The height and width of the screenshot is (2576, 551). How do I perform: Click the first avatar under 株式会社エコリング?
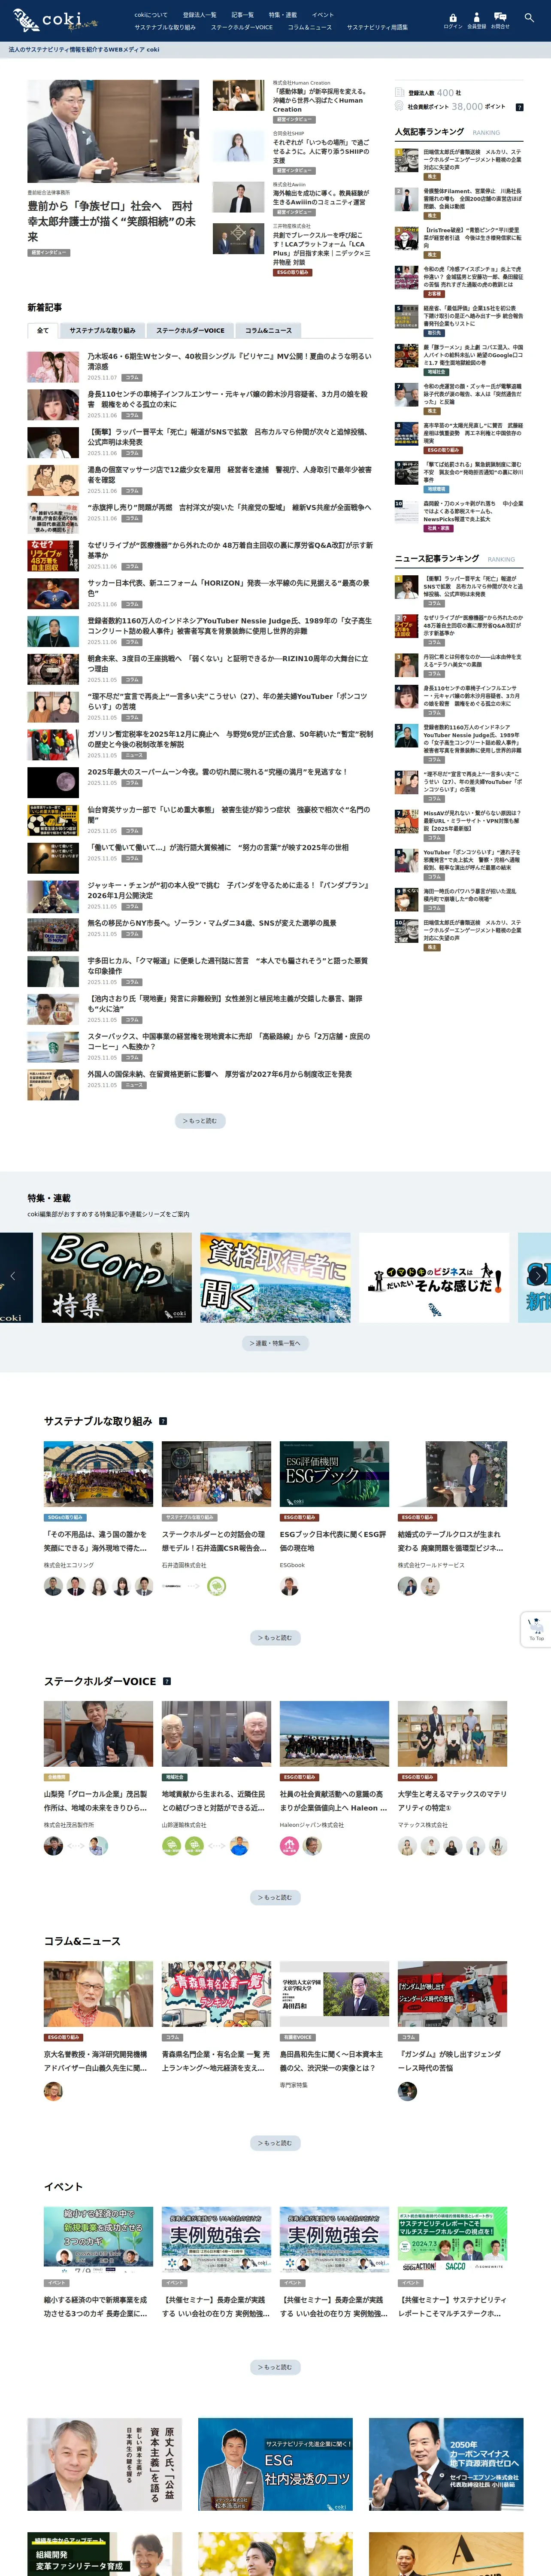53,1586
